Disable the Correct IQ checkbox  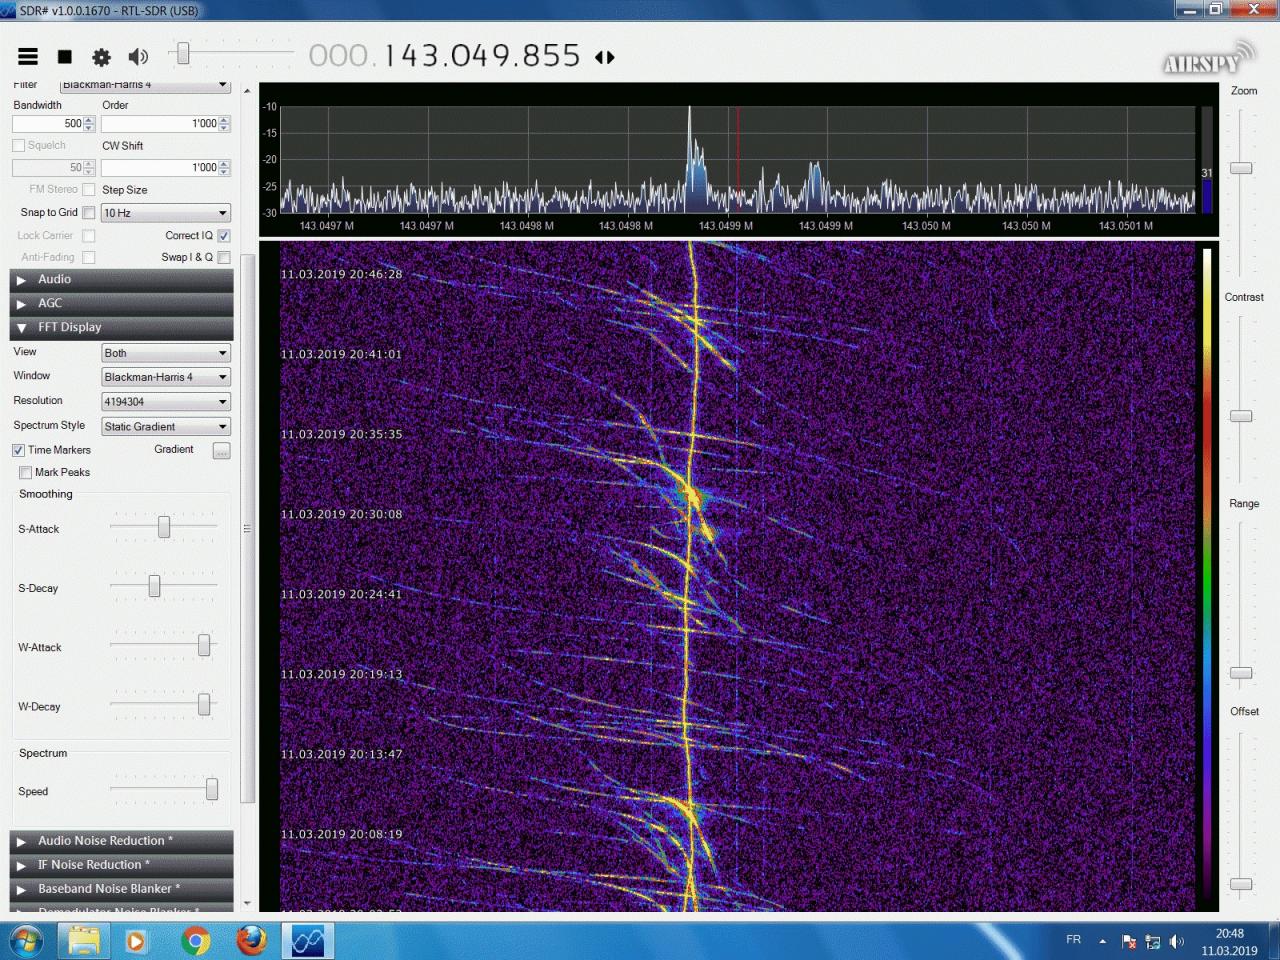click(224, 236)
